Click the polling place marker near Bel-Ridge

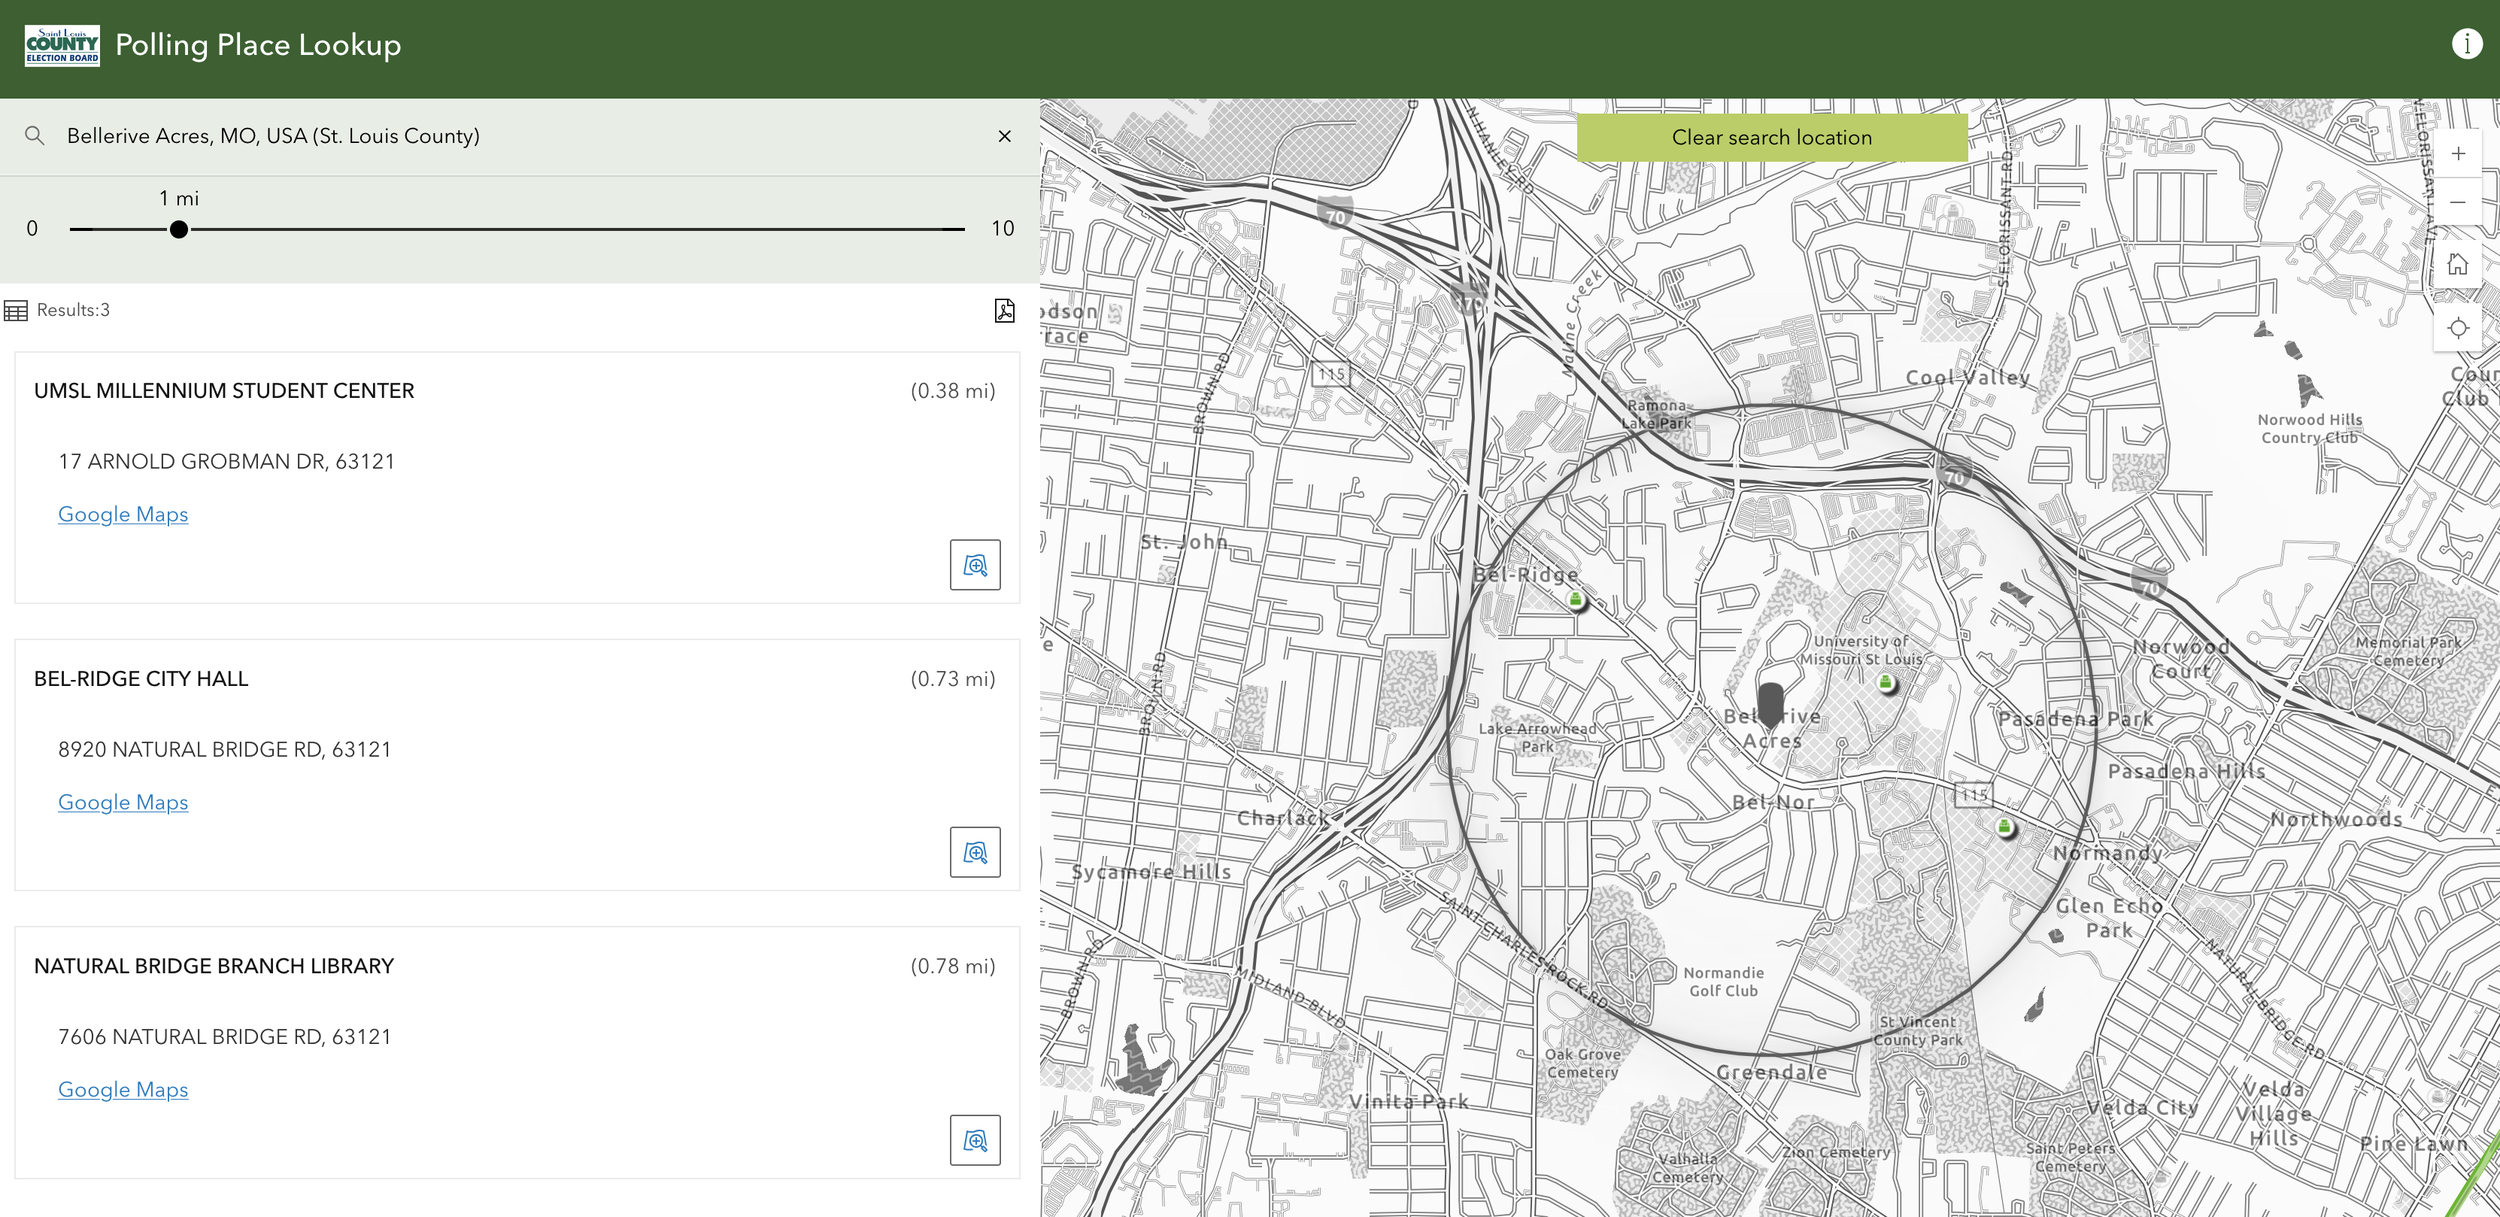point(1576,600)
